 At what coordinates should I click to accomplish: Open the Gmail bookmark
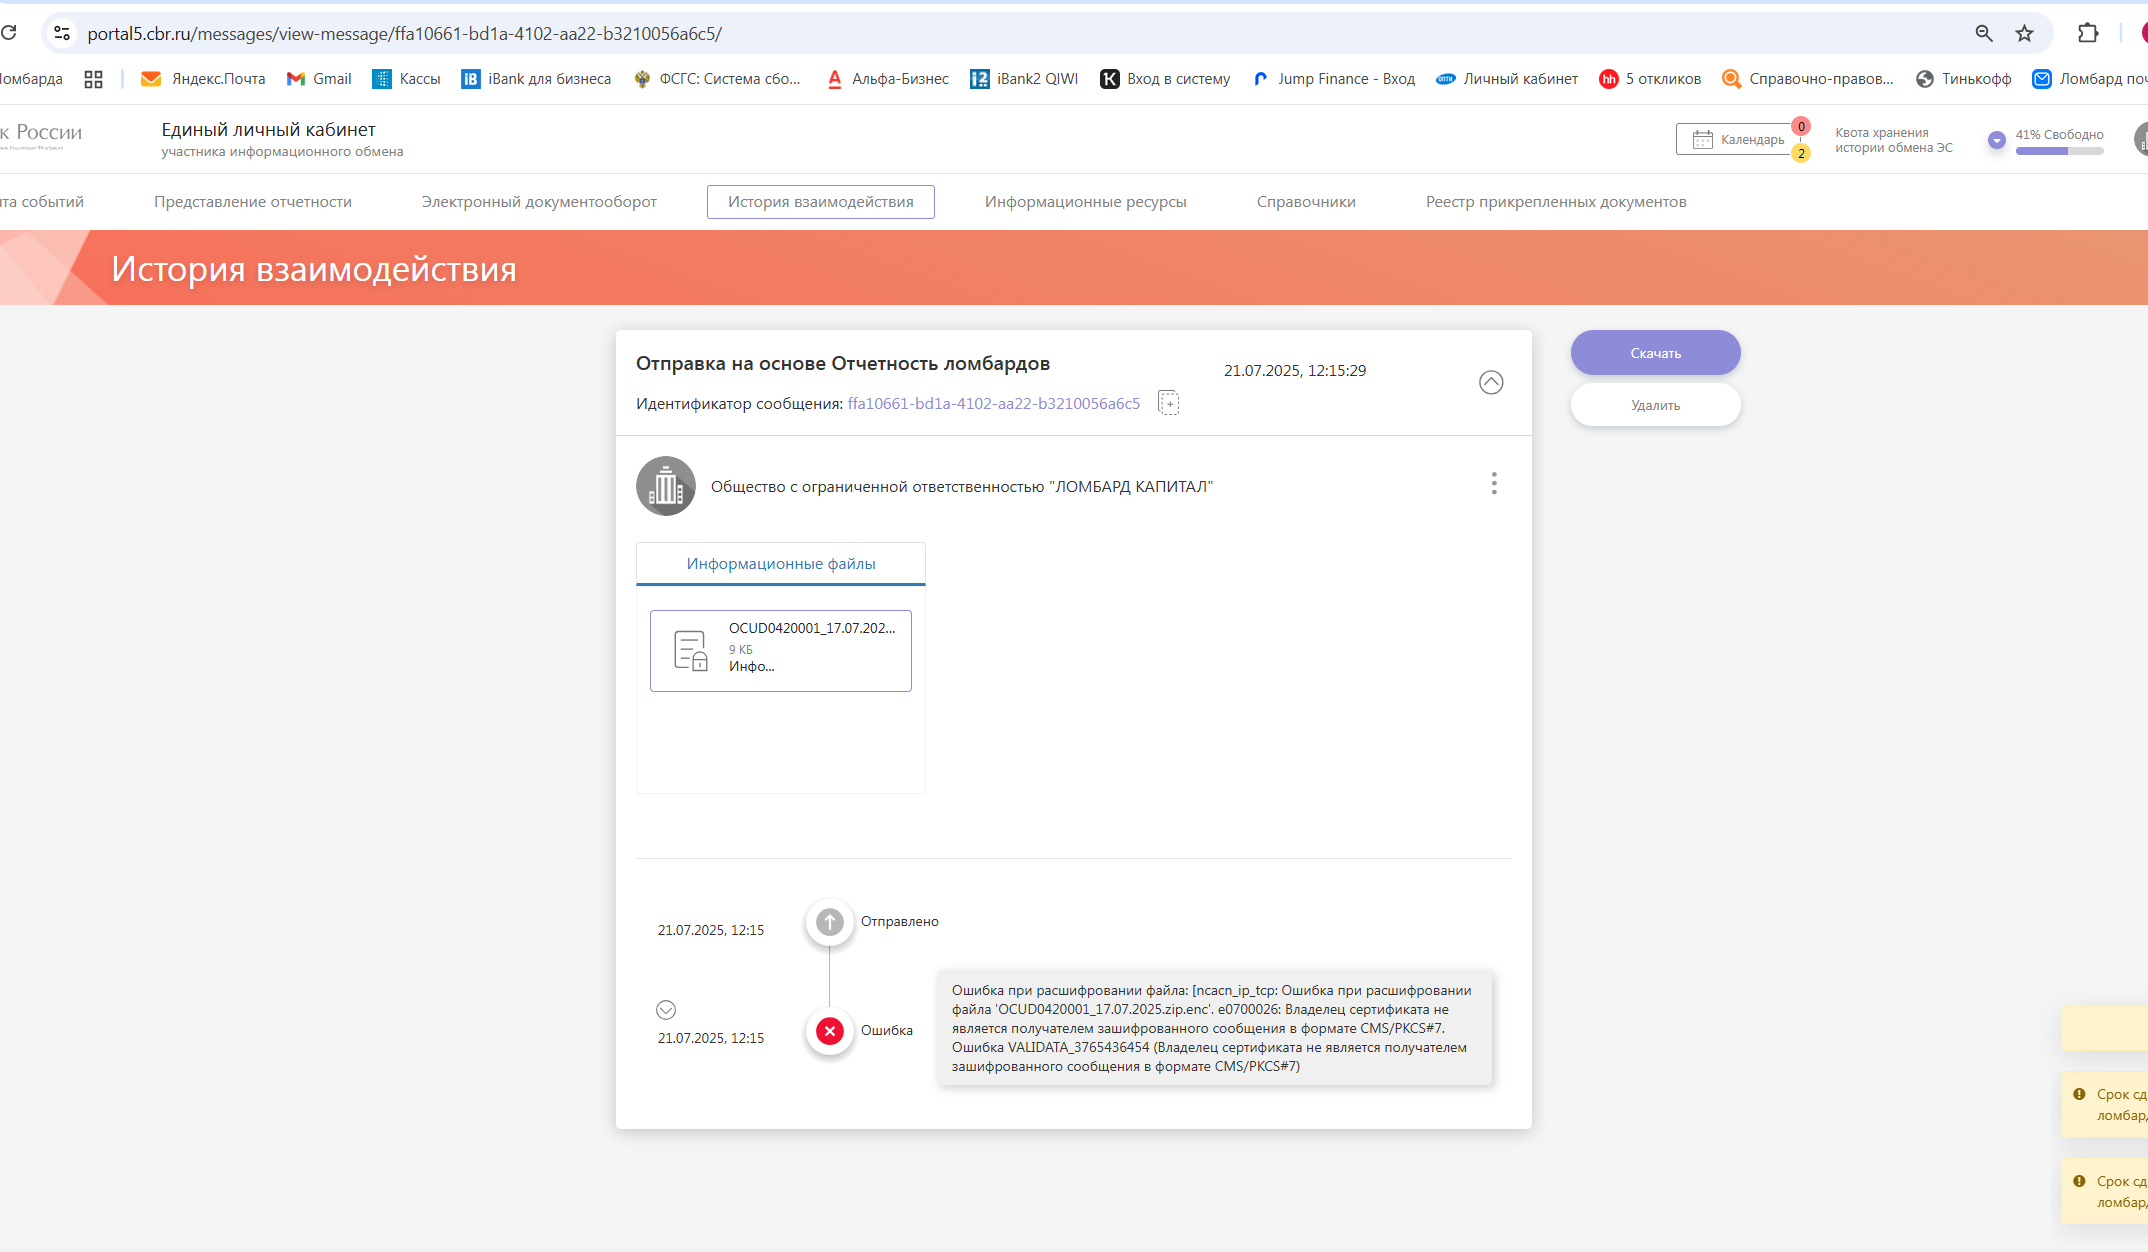click(x=319, y=79)
